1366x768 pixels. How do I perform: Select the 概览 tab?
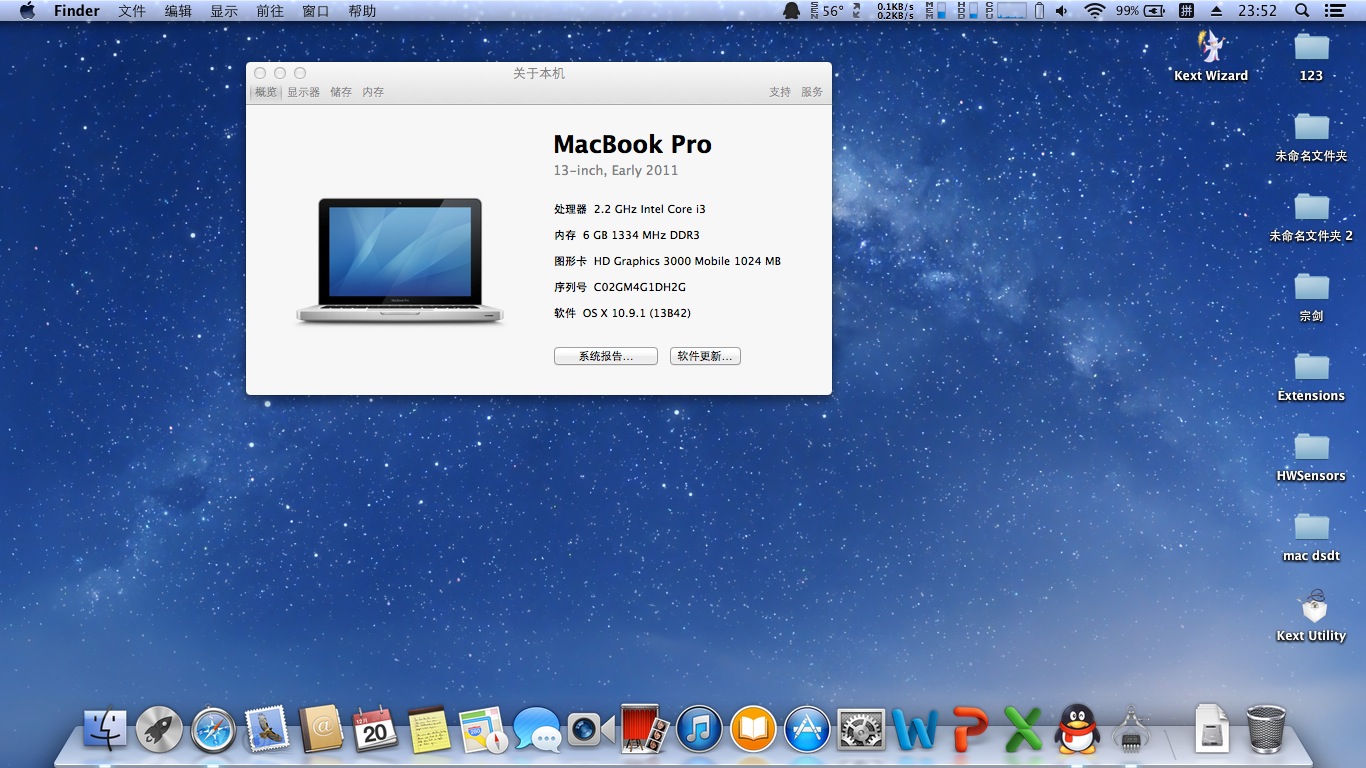265,92
